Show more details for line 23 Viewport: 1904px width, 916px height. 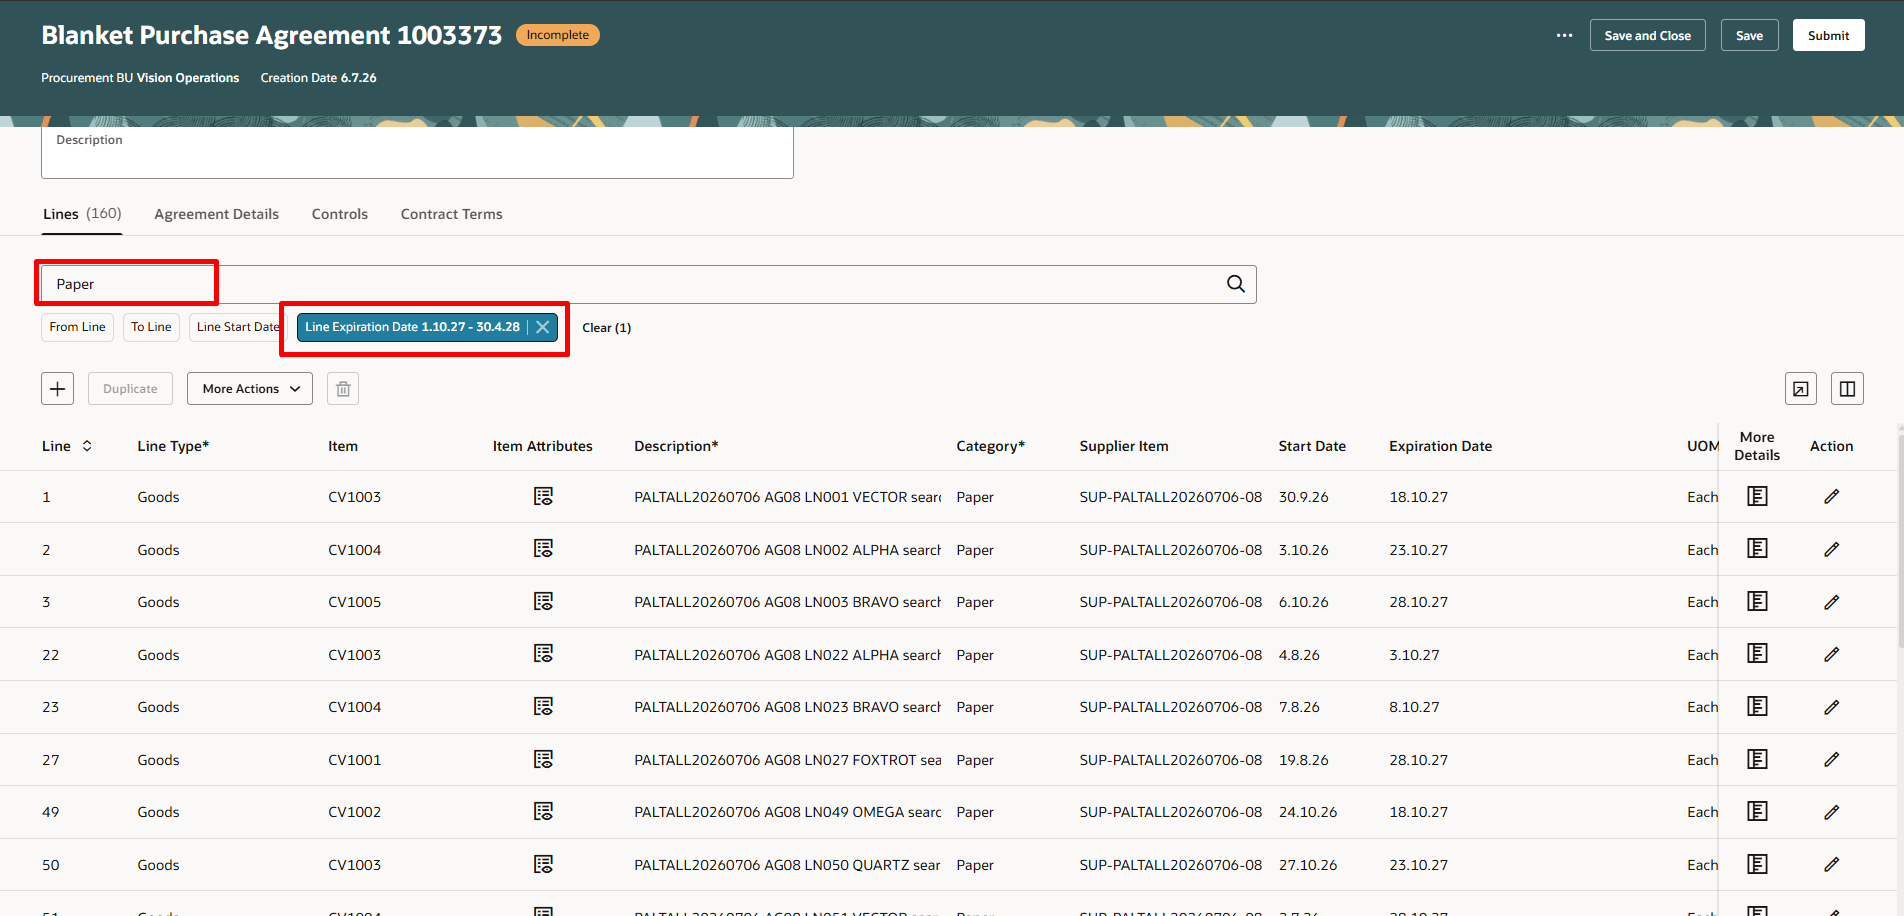(1757, 706)
